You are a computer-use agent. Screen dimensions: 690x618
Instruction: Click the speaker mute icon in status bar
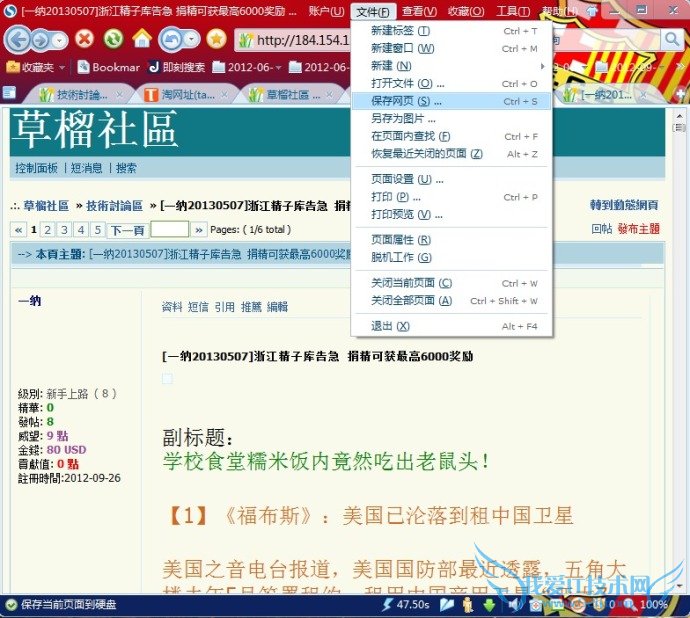click(x=514, y=605)
